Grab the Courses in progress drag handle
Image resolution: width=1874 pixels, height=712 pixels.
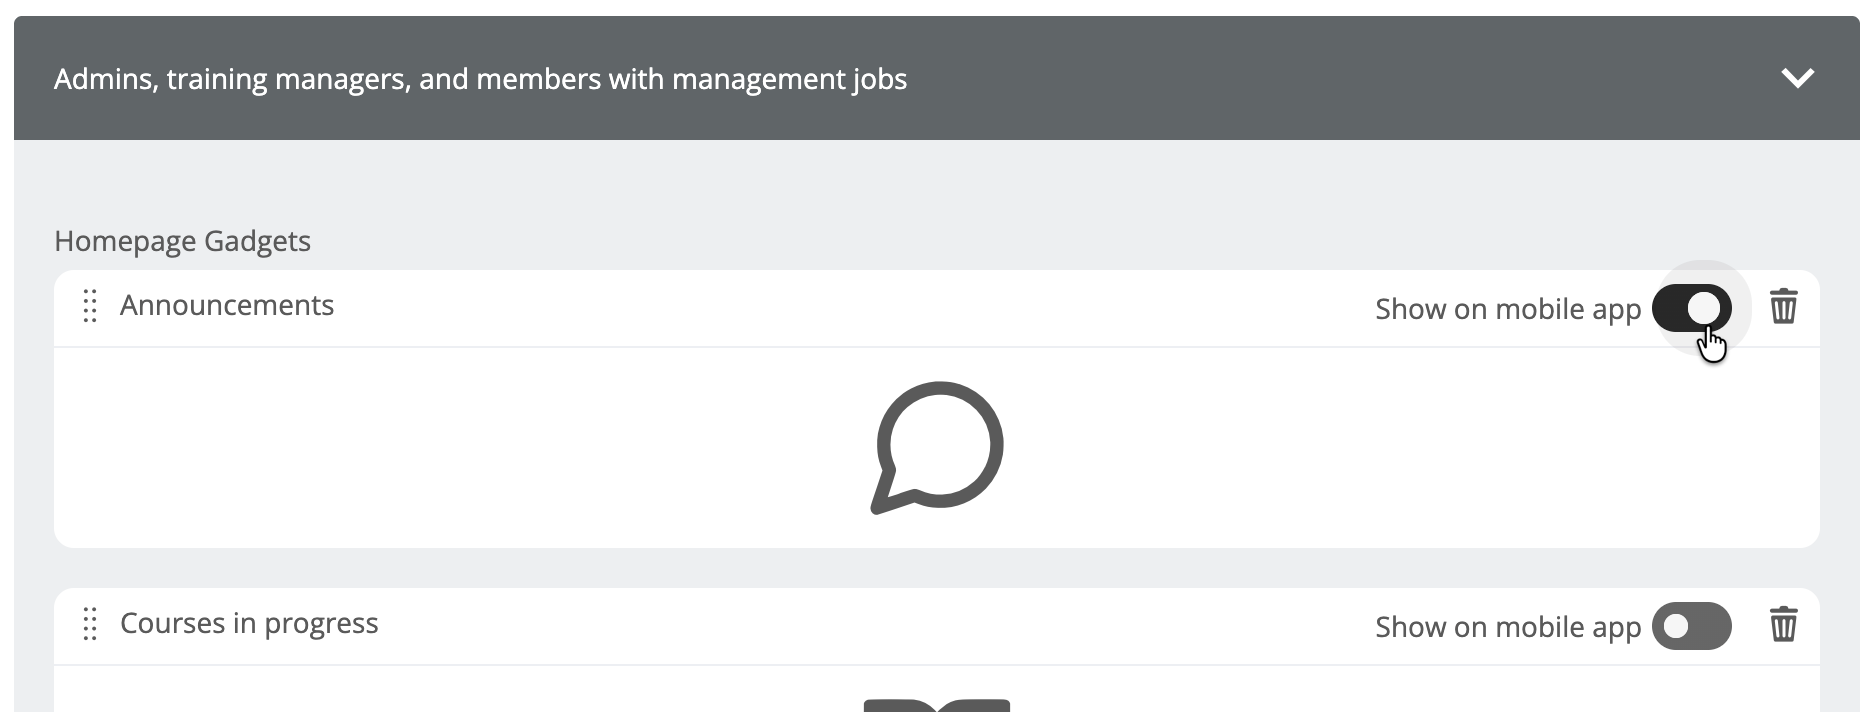tap(90, 624)
